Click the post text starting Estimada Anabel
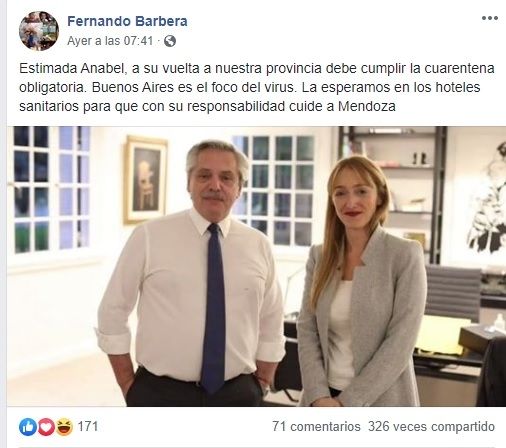506x448 pixels. pyautogui.click(x=256, y=87)
